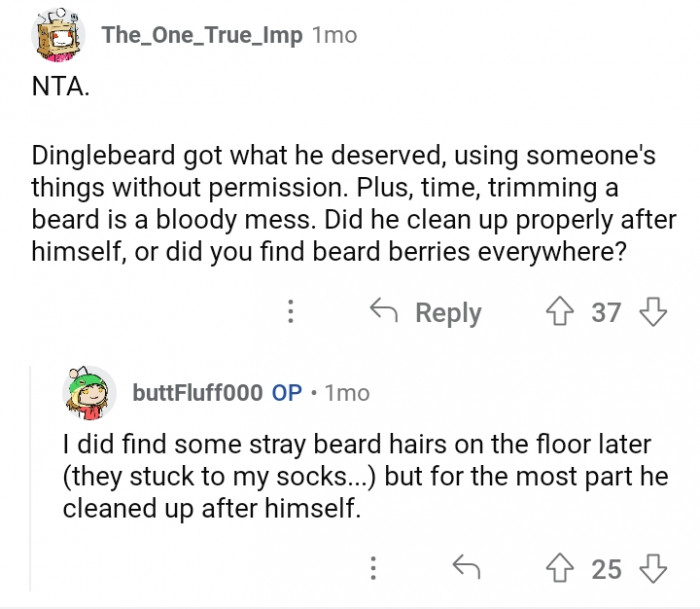Click reply arrow icon on buttFluff000's comment
The image size is (700, 609).
pyautogui.click(x=466, y=569)
